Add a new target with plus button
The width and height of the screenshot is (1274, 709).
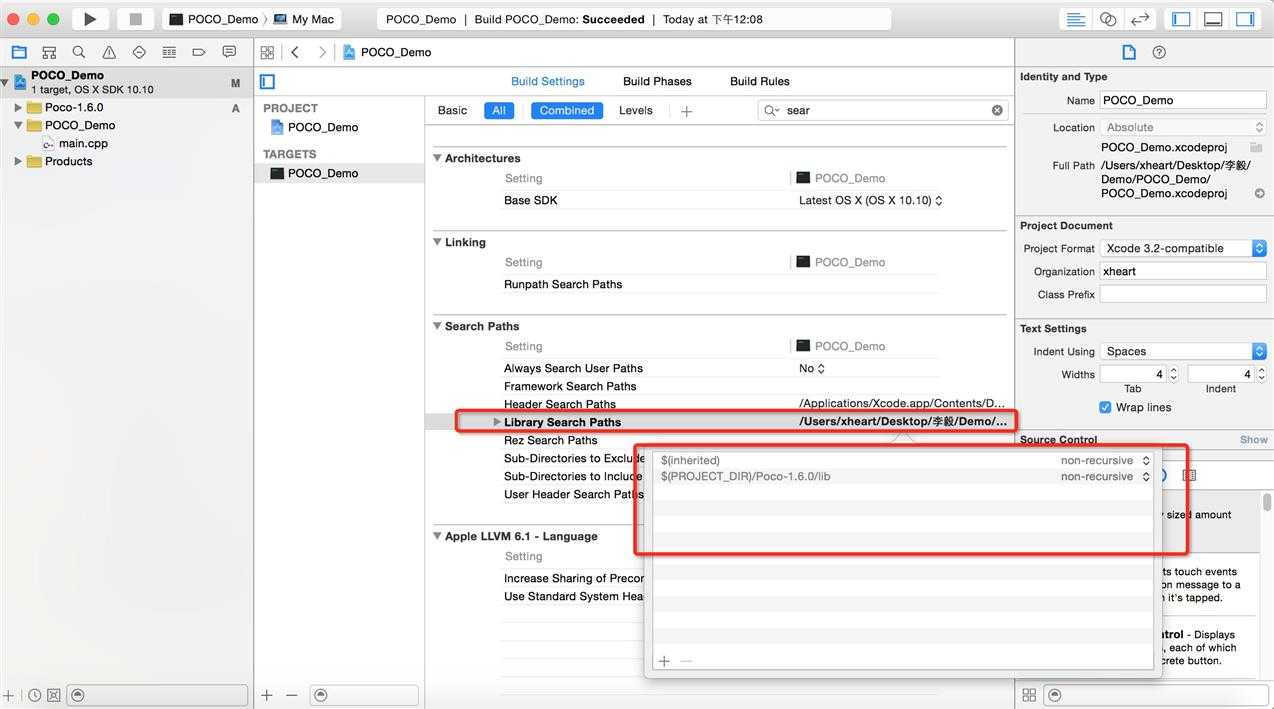pyautogui.click(x=267, y=695)
